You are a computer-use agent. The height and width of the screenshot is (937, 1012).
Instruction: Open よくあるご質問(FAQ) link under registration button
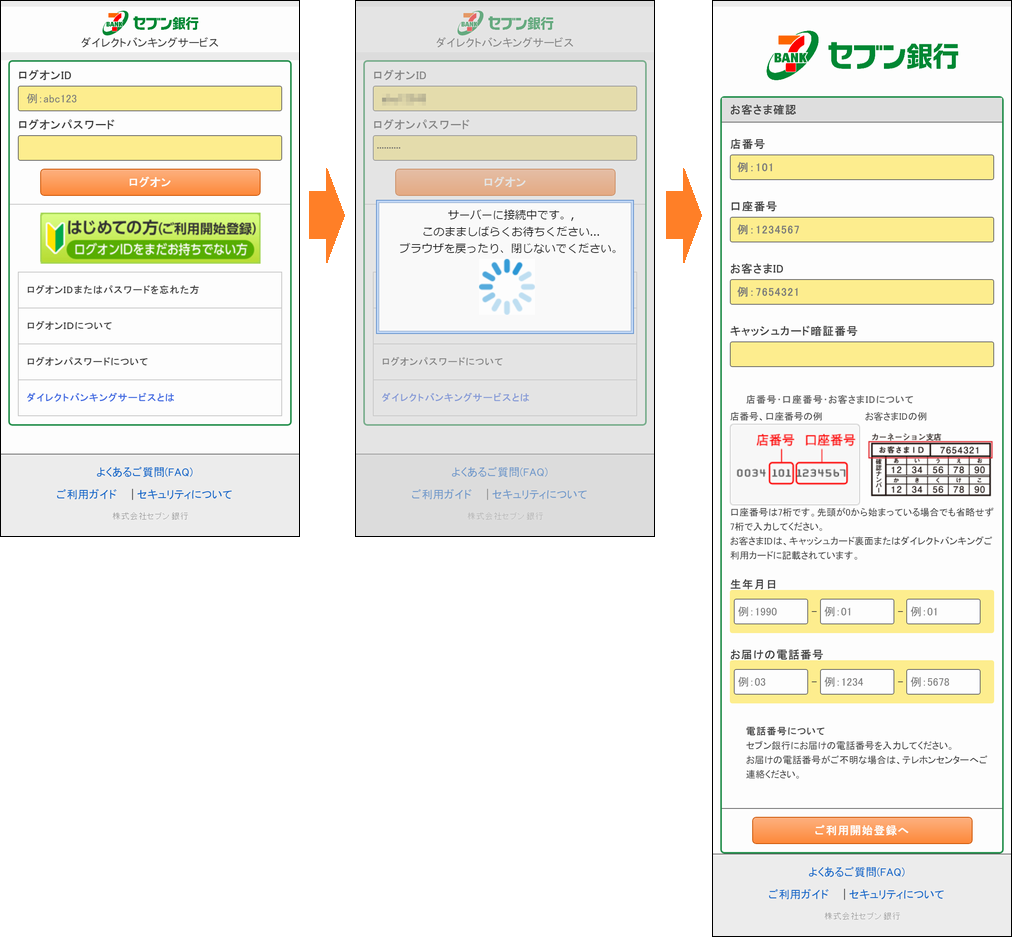[x=856, y=872]
